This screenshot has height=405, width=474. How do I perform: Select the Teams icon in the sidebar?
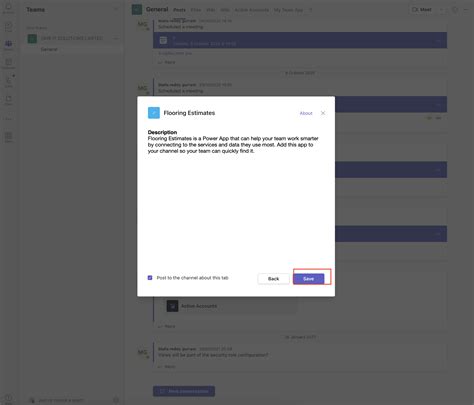coord(8,45)
